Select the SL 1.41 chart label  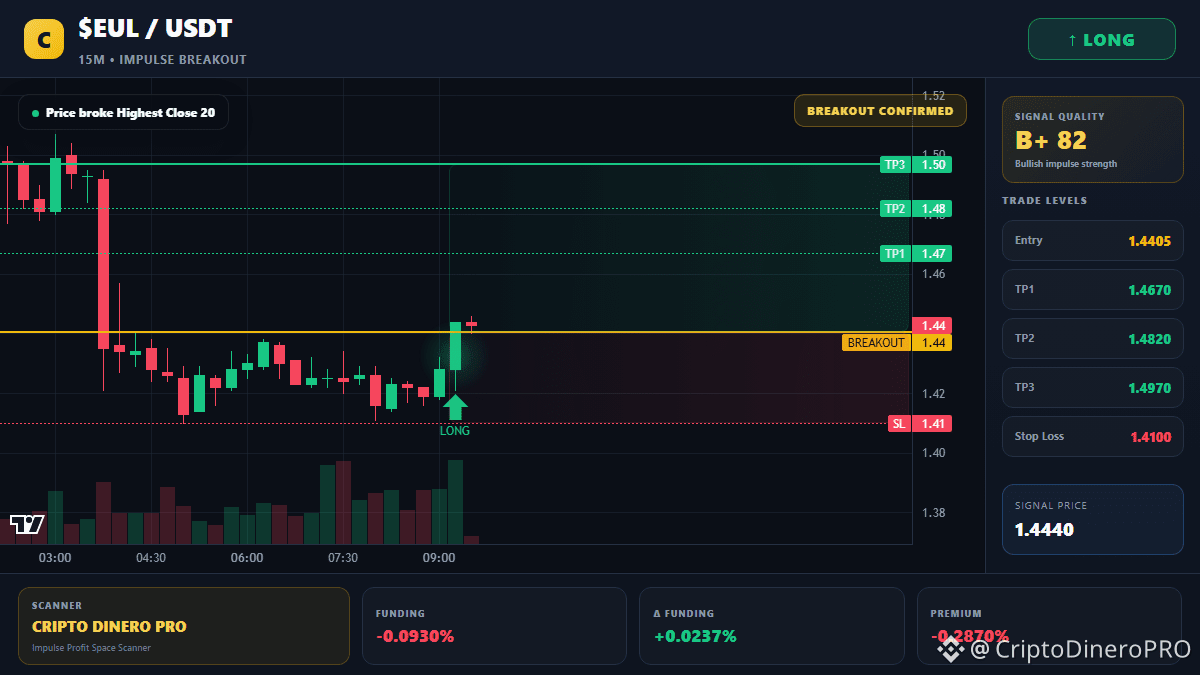coord(919,424)
